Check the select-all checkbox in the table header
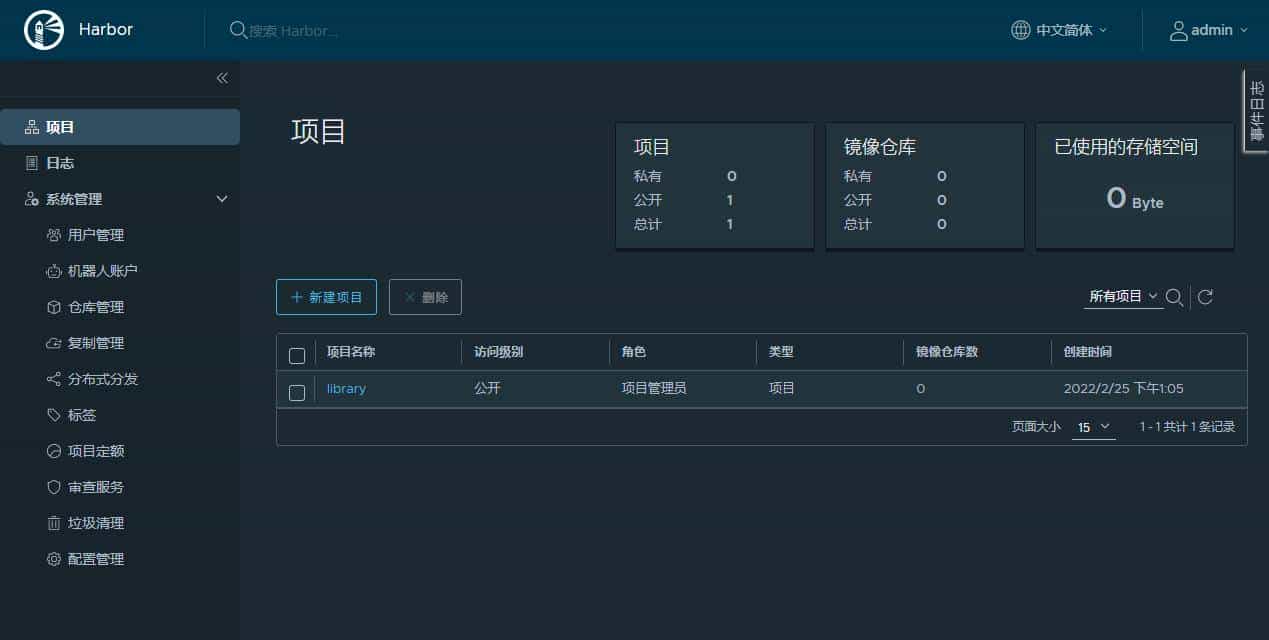 [296, 354]
